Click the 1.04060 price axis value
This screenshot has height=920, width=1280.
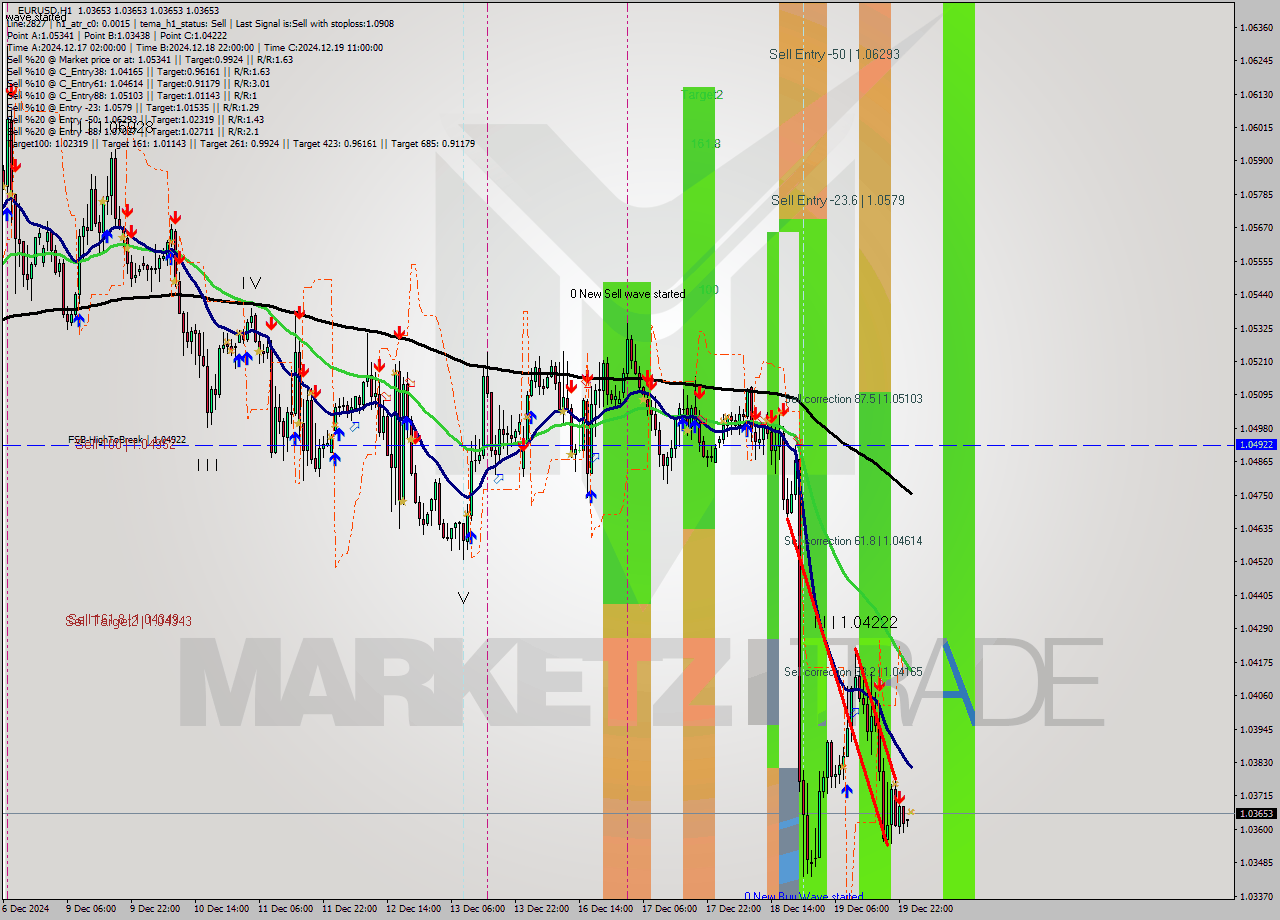pyautogui.click(x=1256, y=695)
